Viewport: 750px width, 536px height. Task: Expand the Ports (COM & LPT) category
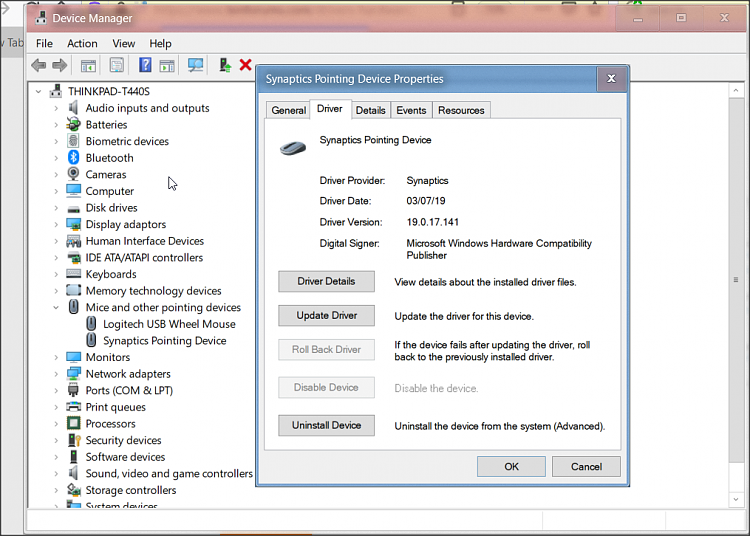point(56,390)
